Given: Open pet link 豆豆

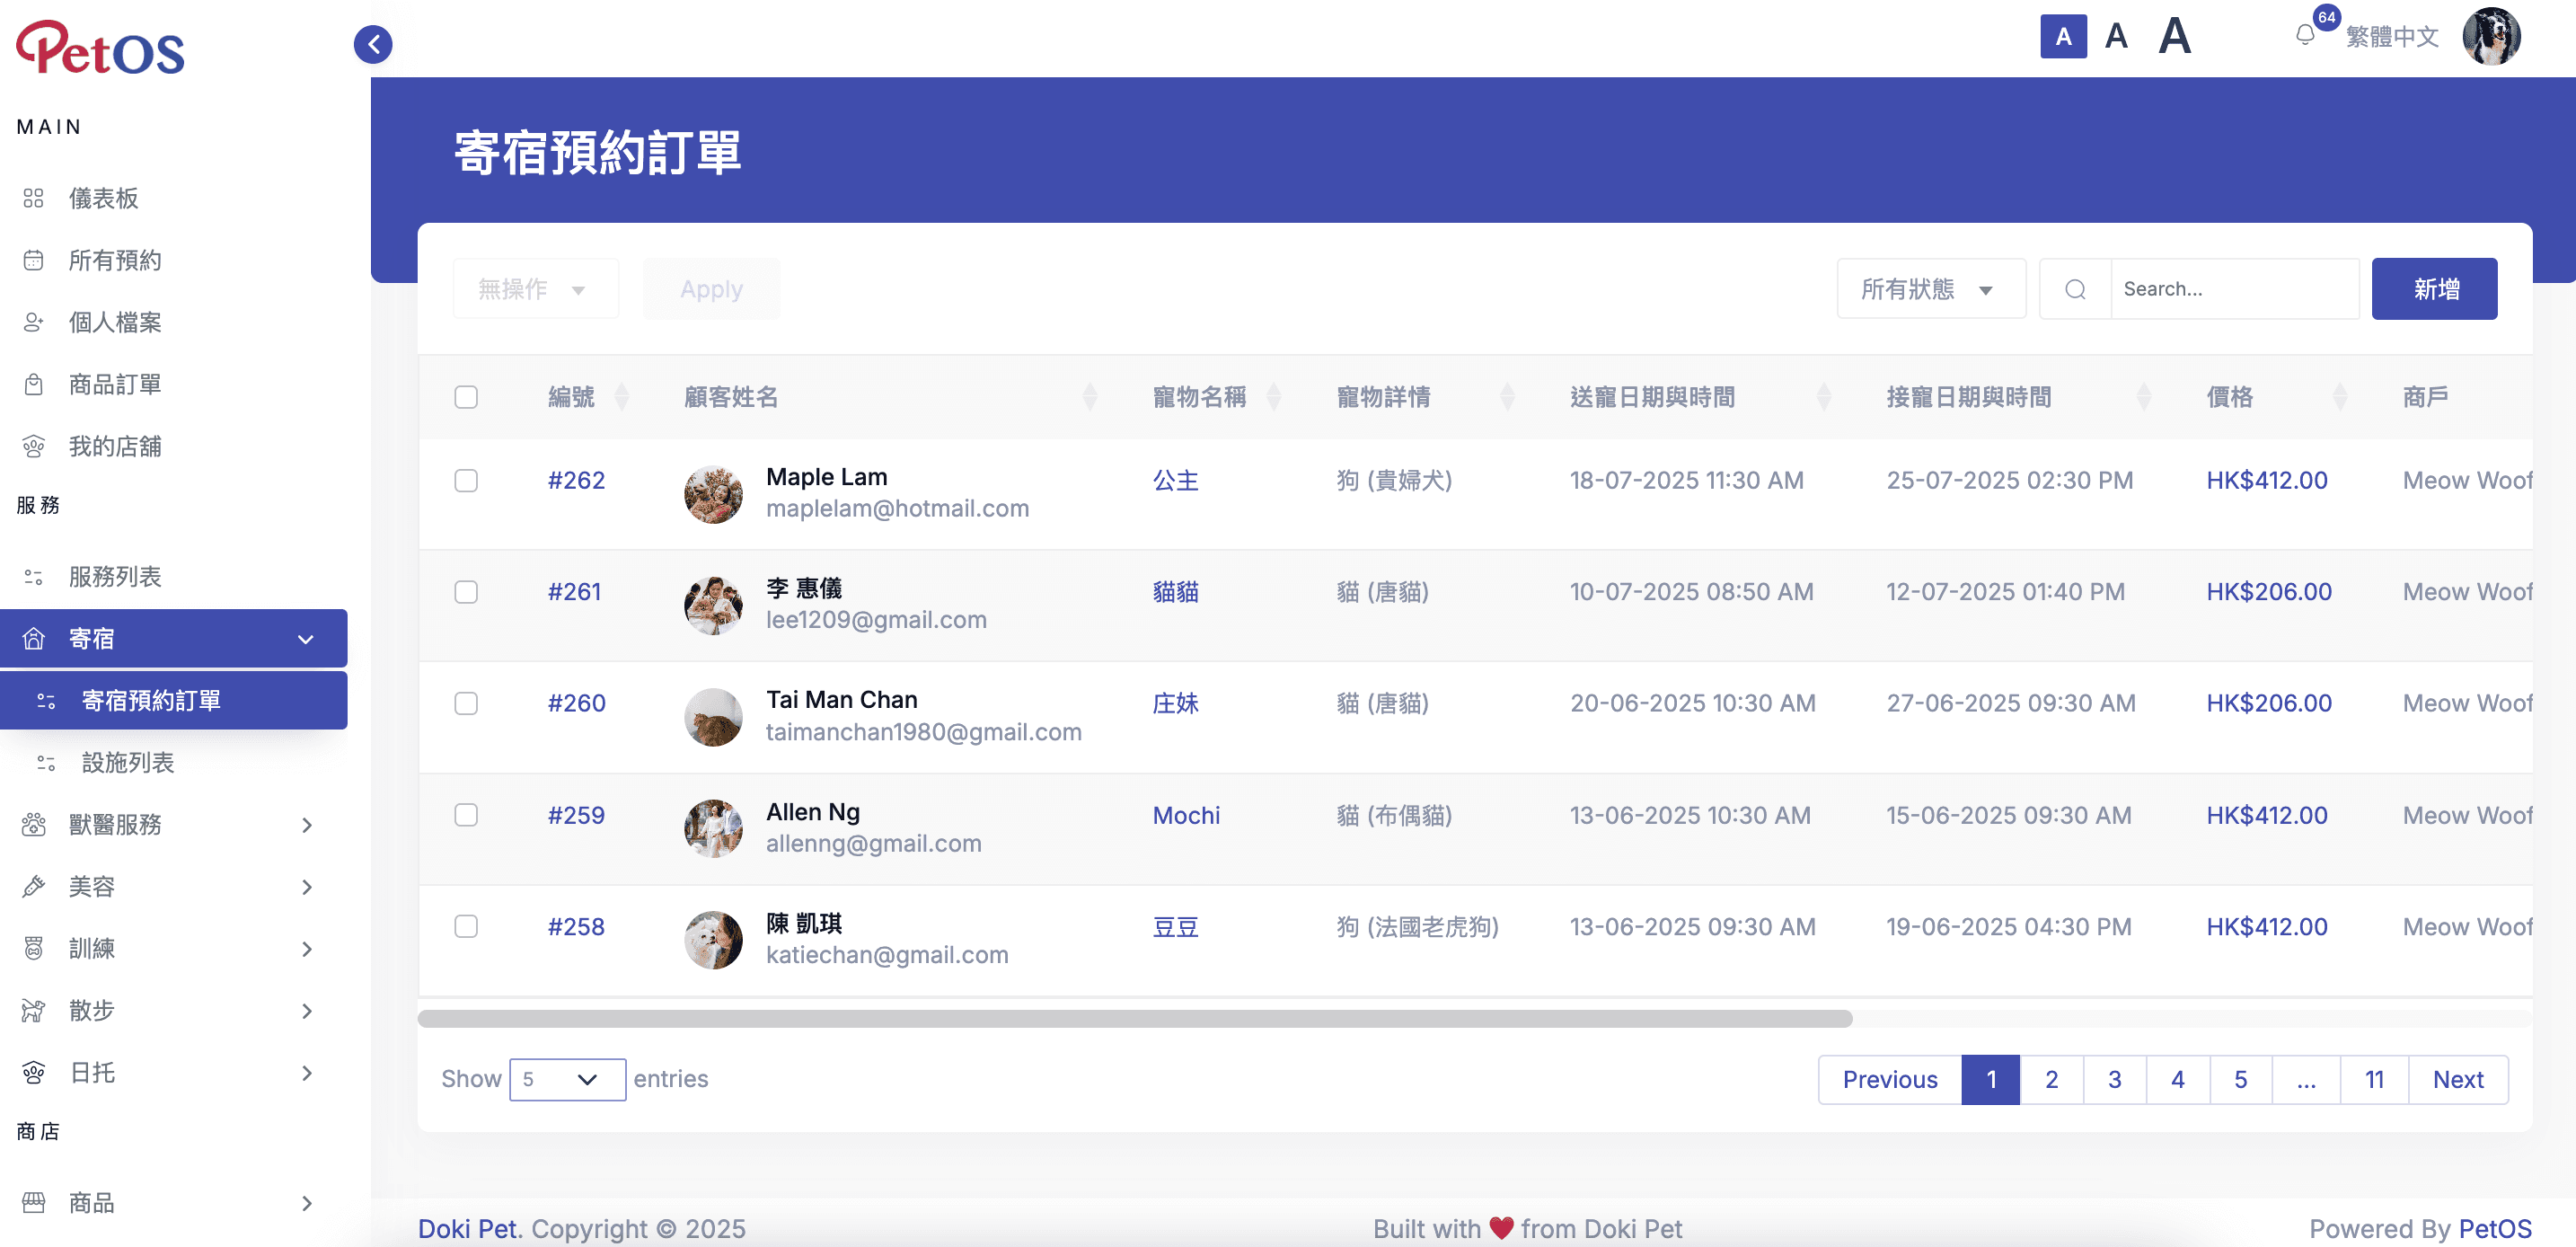Looking at the screenshot, I should tap(1175, 926).
